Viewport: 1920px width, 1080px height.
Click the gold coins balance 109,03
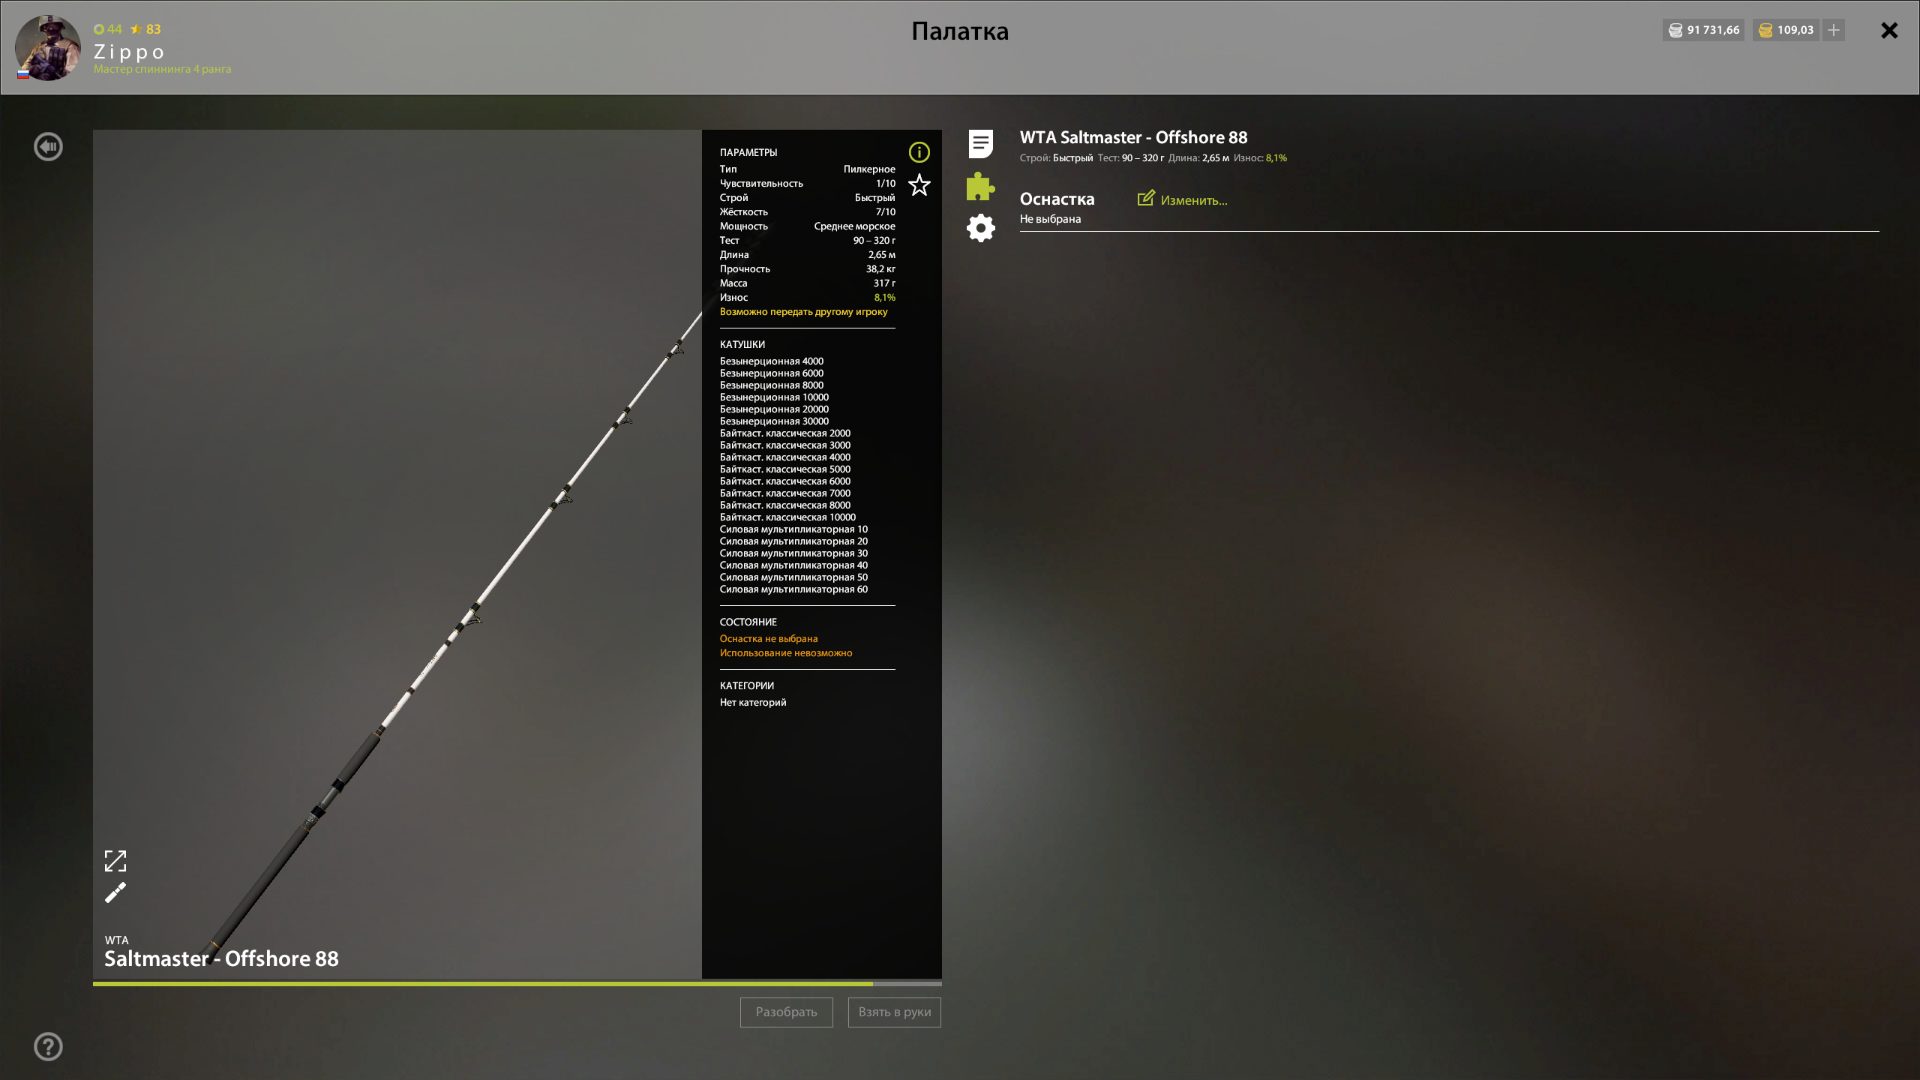click(x=1787, y=30)
